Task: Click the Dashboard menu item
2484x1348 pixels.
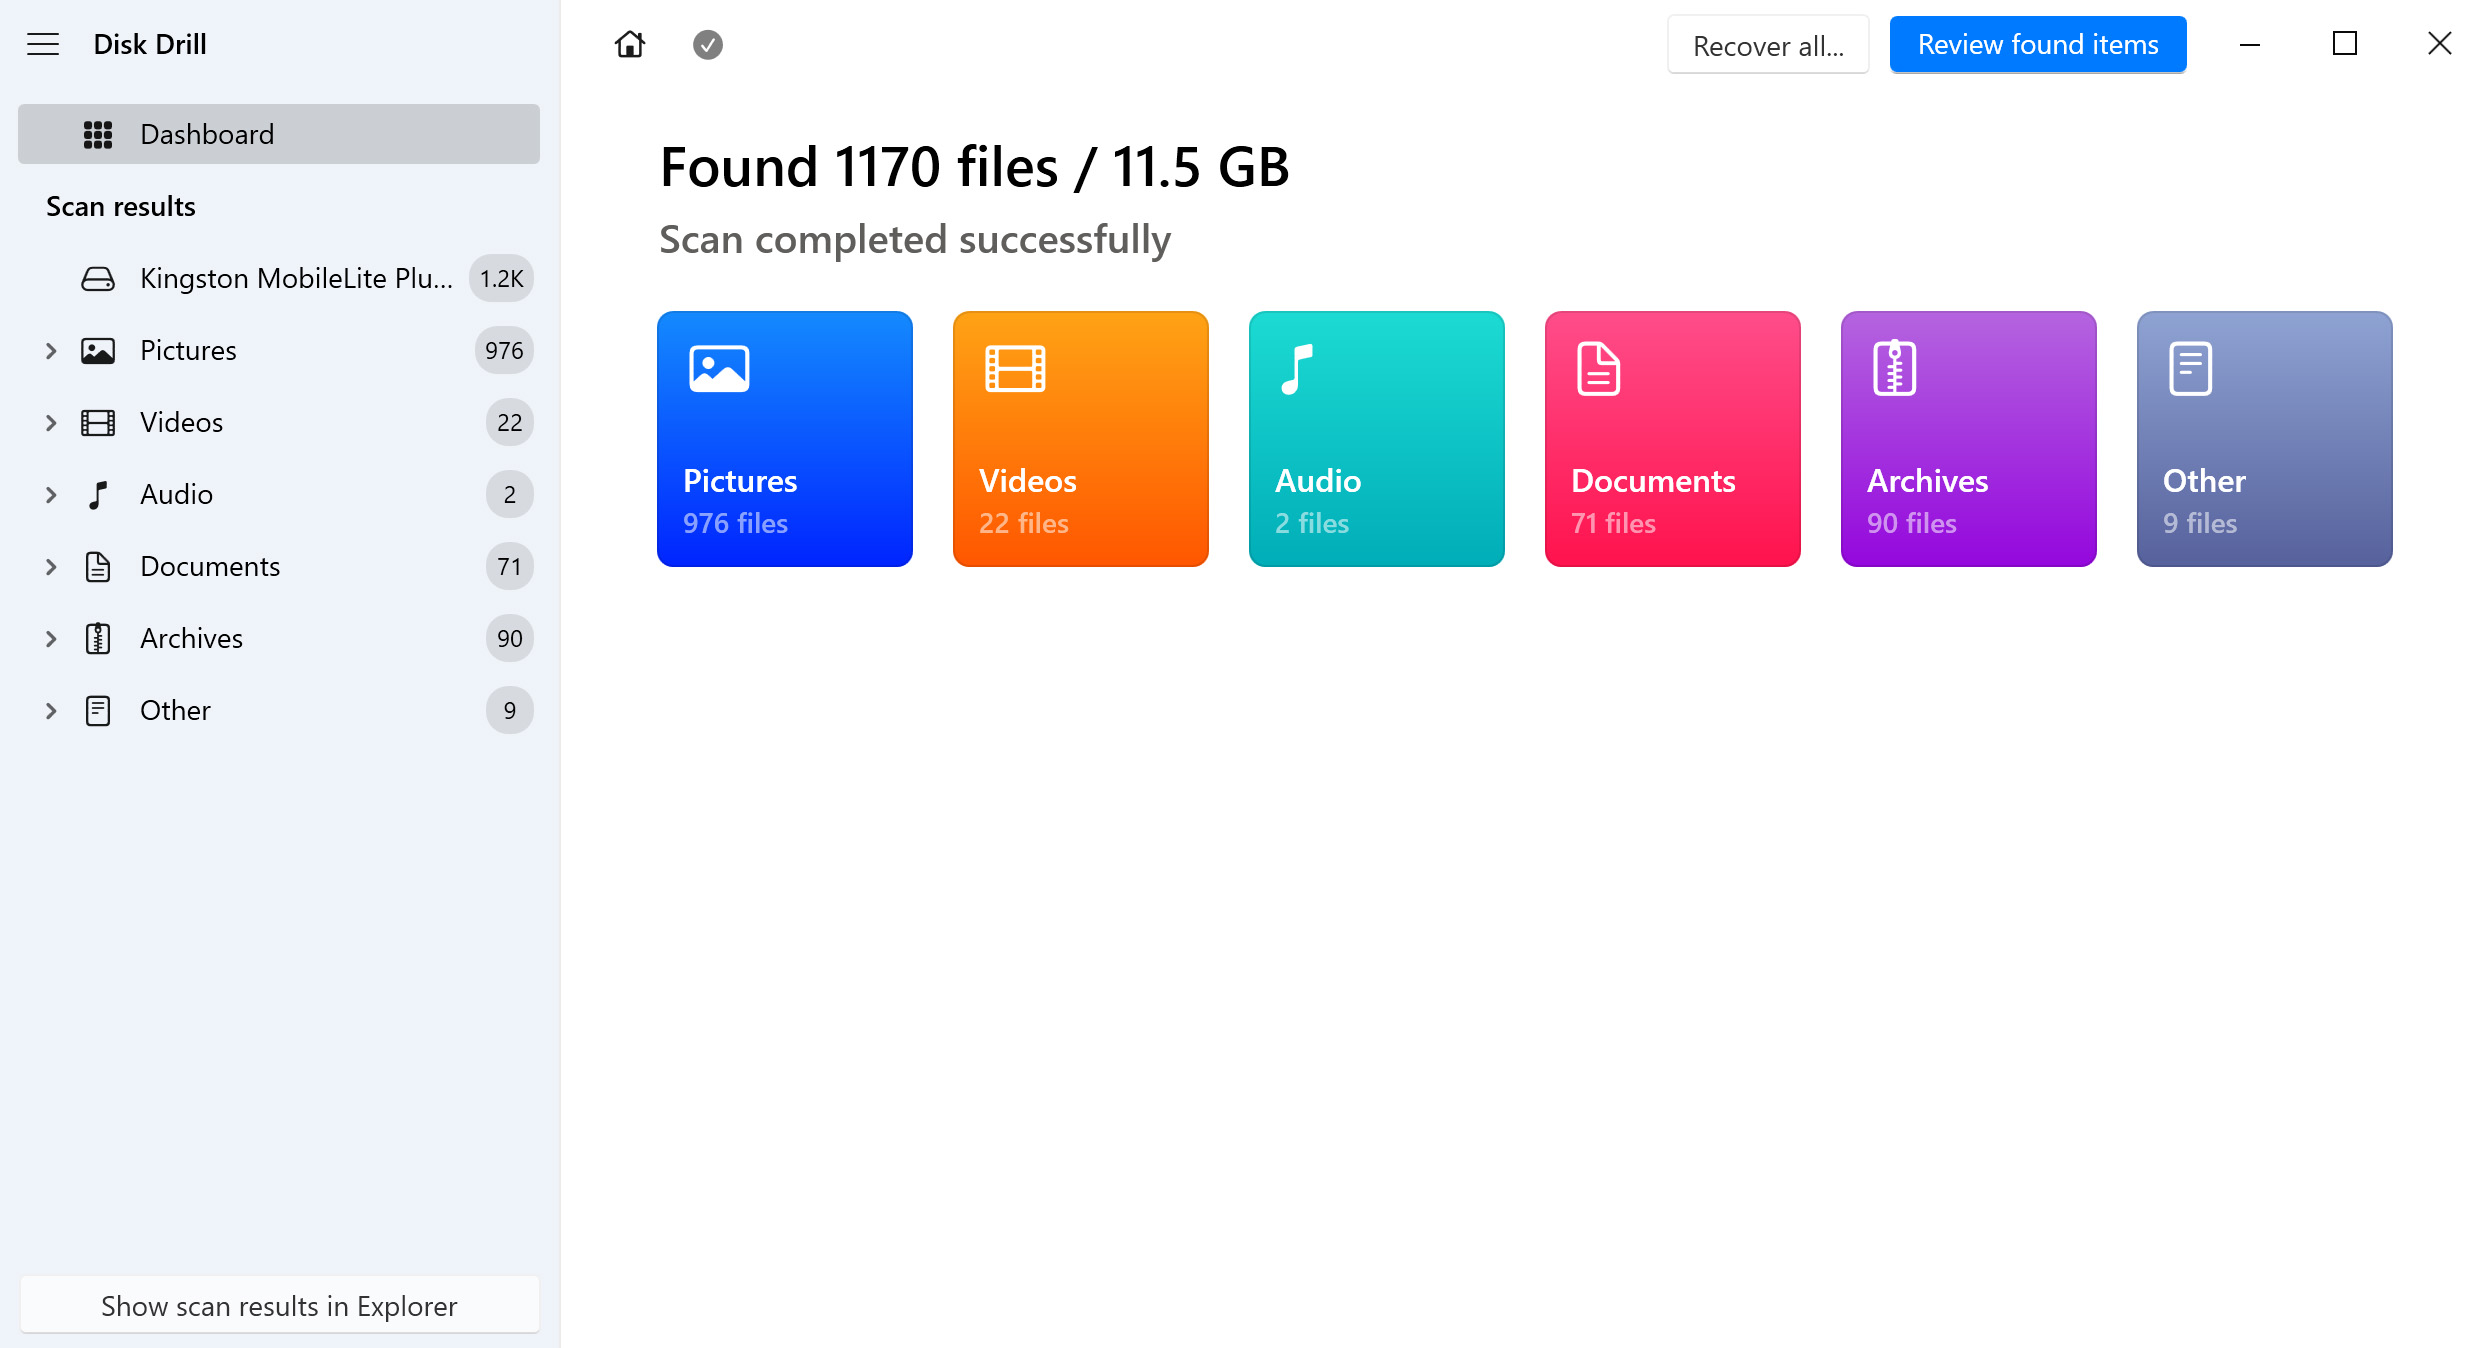Action: pos(279,134)
